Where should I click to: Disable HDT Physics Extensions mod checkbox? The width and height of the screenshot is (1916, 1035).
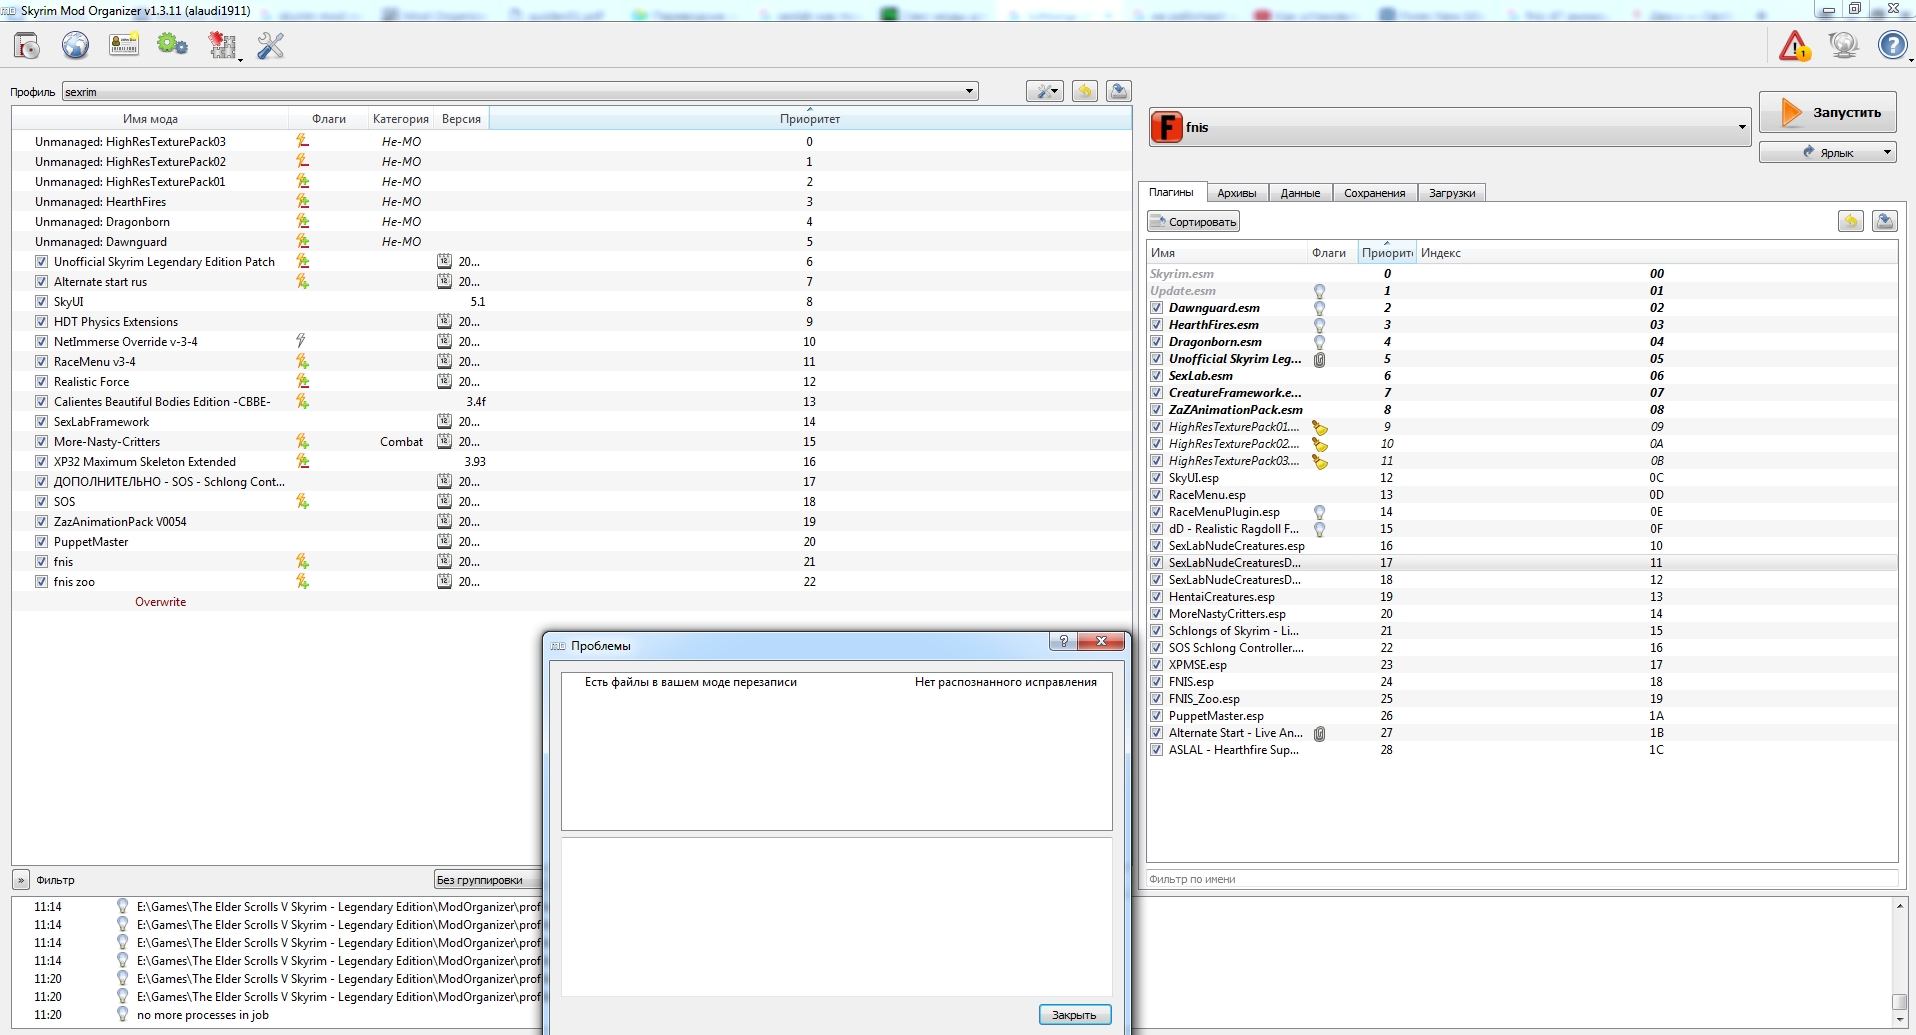pos(41,321)
